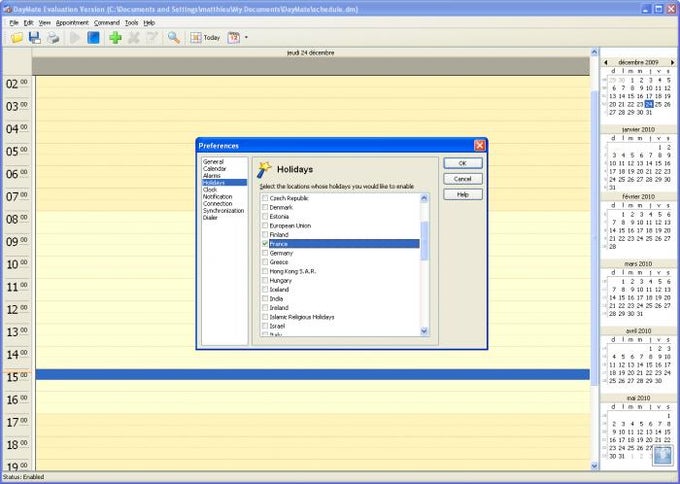Select Calendar in the preferences list
This screenshot has width=680, height=484.
[x=214, y=169]
